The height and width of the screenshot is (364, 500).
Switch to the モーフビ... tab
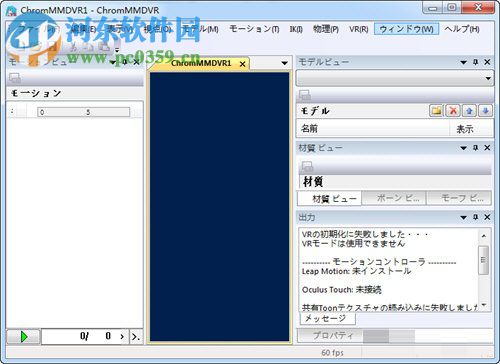pos(459,198)
